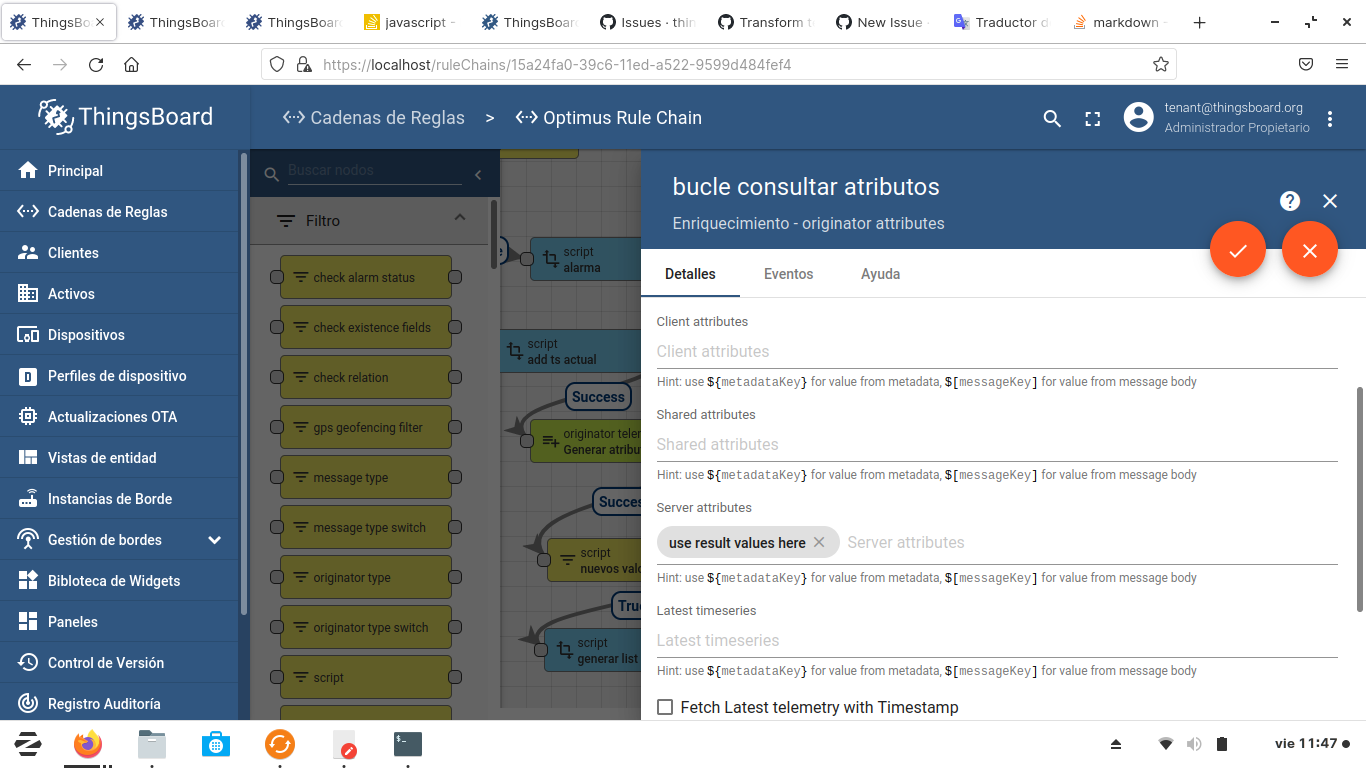
Task: Enable Fetch Latest telemetry with Timestamp
Action: [x=665, y=707]
